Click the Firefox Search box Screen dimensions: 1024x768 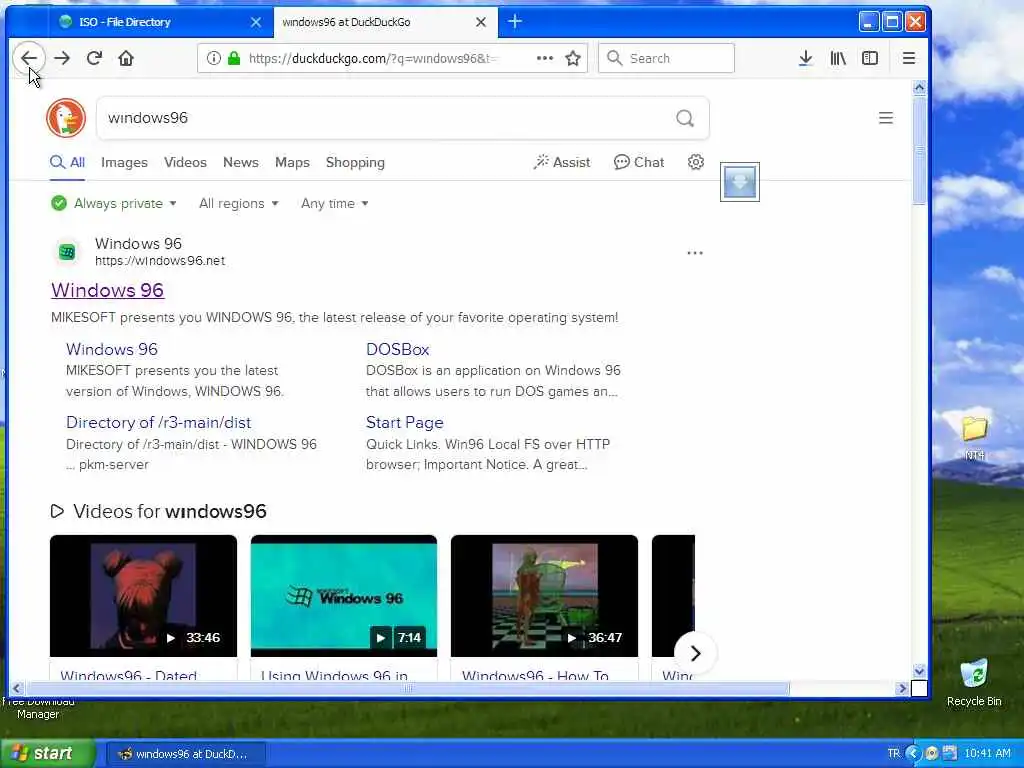pyautogui.click(x=666, y=58)
